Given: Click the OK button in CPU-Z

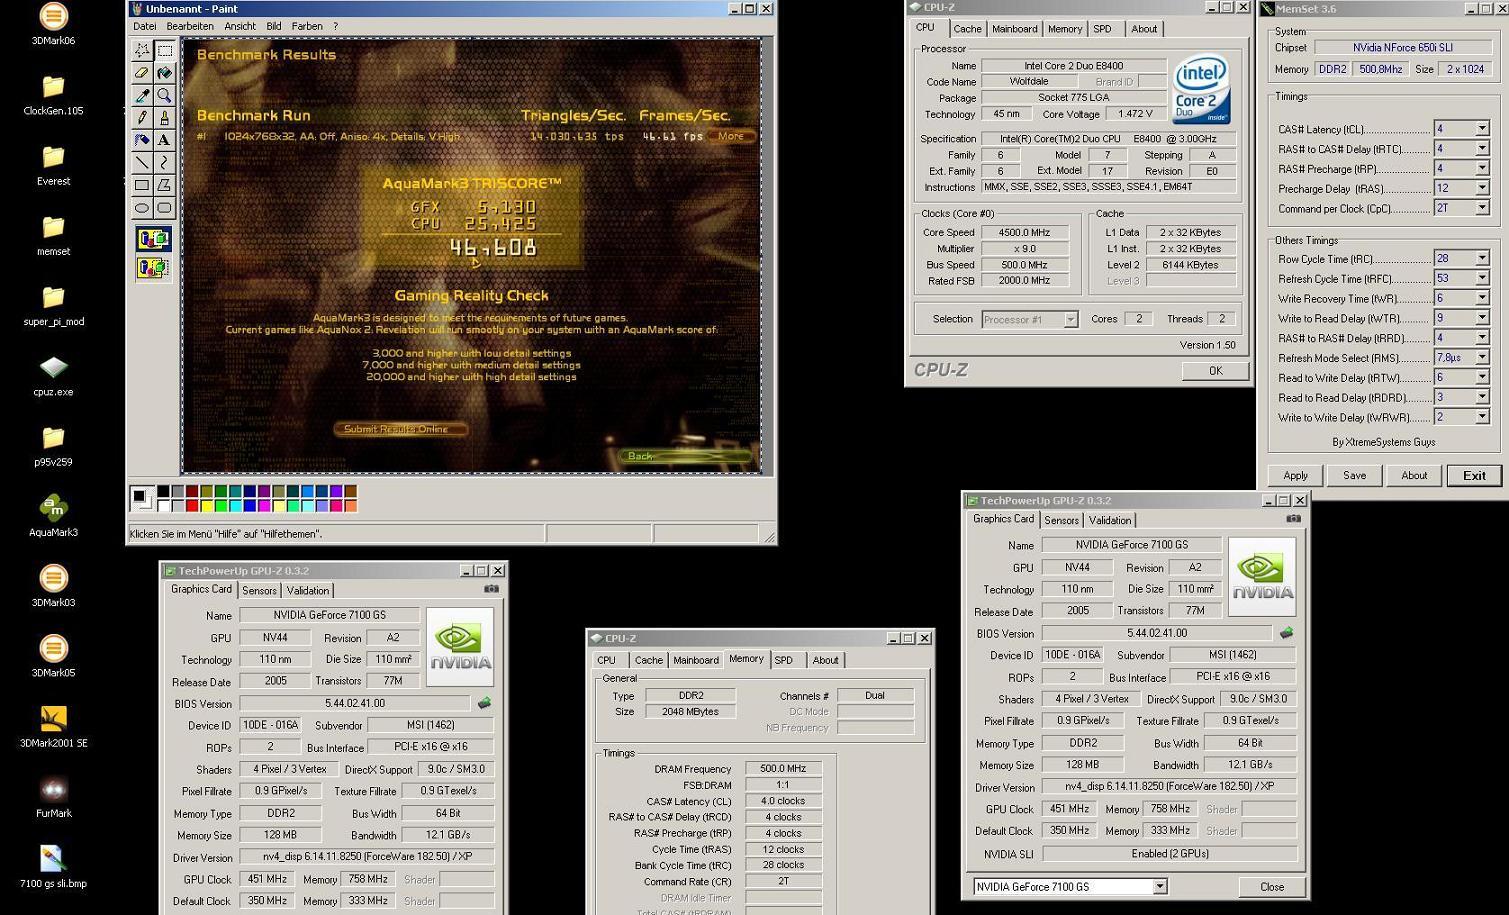Looking at the screenshot, I should [1215, 370].
